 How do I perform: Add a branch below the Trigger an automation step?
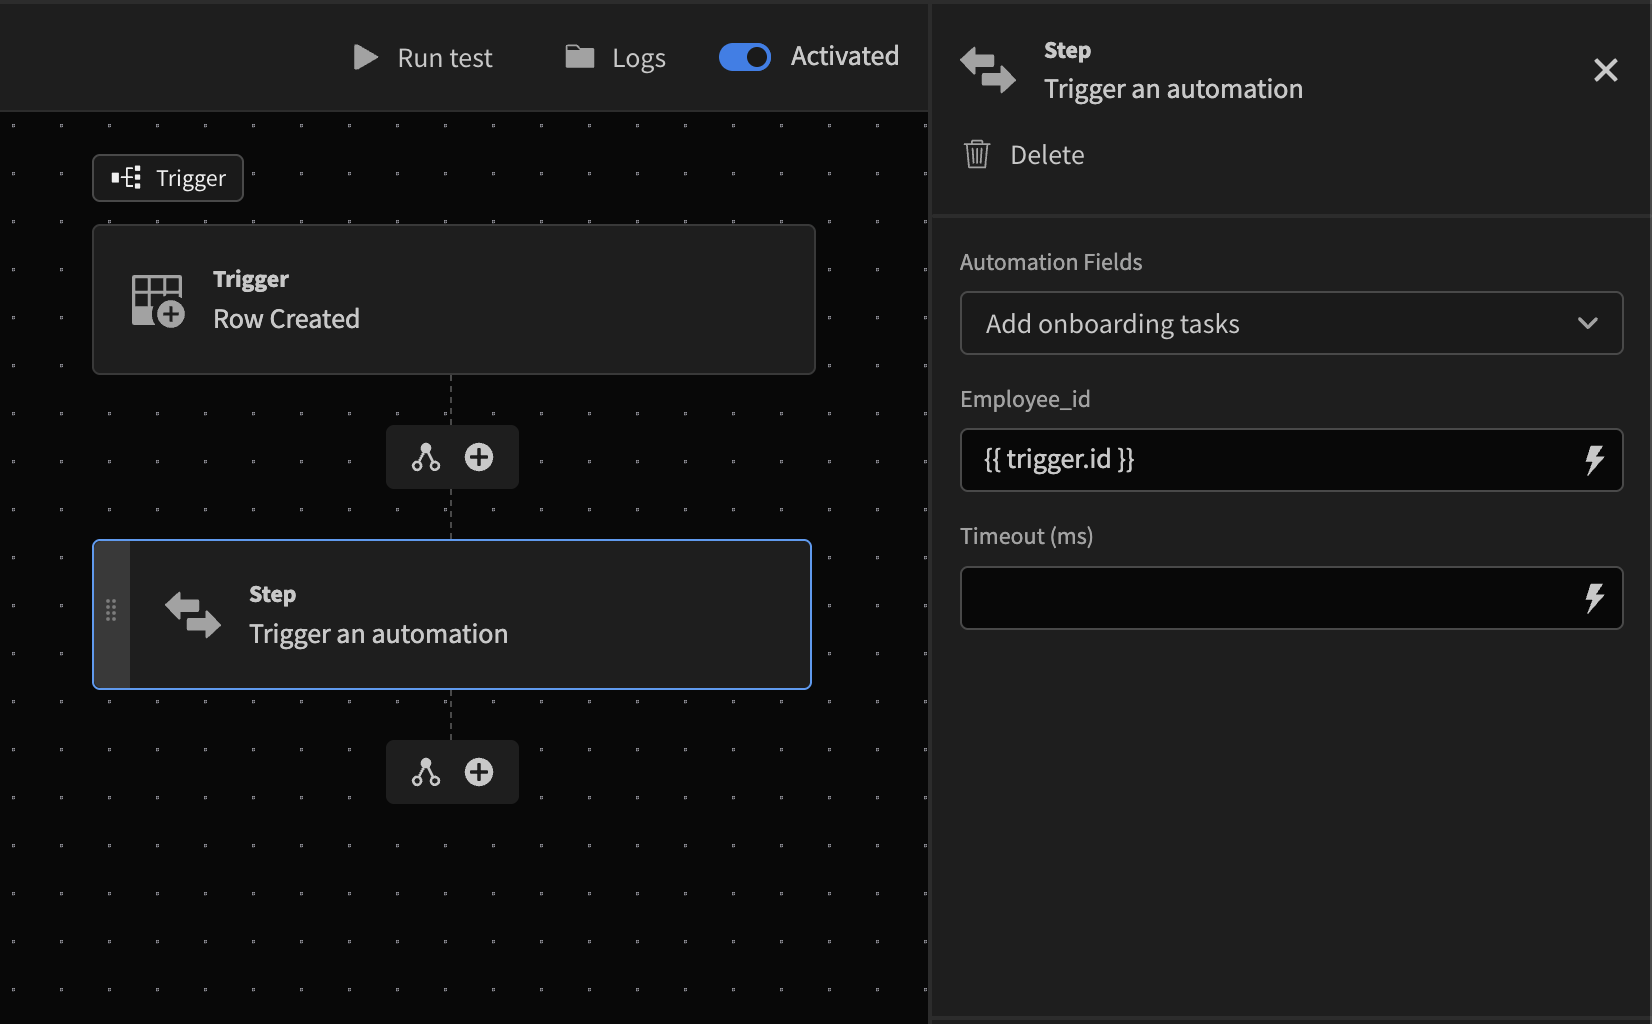[426, 772]
